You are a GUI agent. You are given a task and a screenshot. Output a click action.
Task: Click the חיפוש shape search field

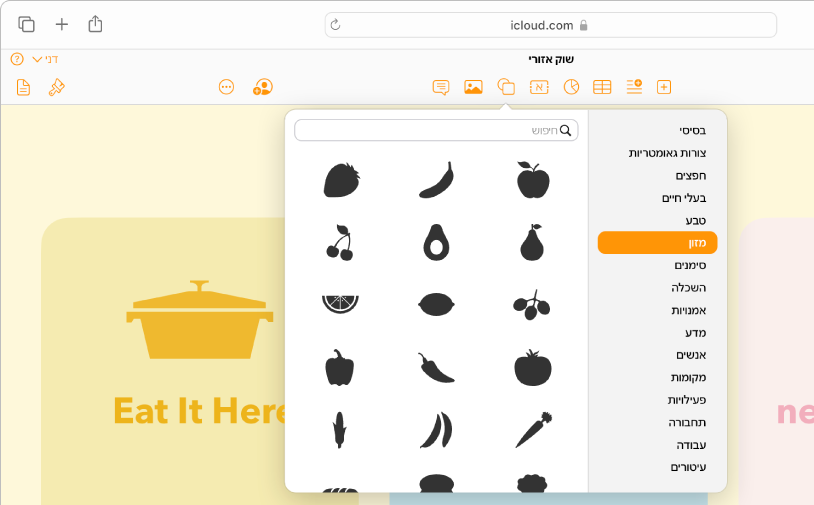[x=436, y=130]
